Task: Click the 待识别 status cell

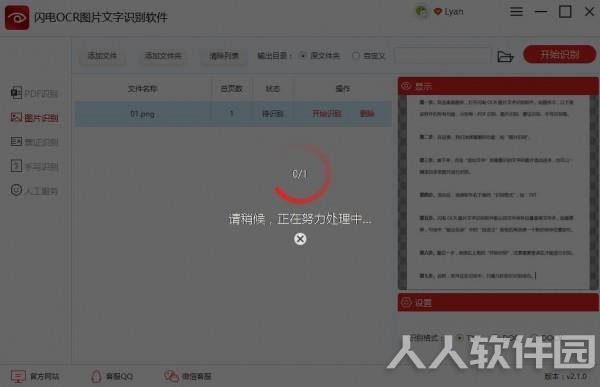Action: click(x=273, y=114)
